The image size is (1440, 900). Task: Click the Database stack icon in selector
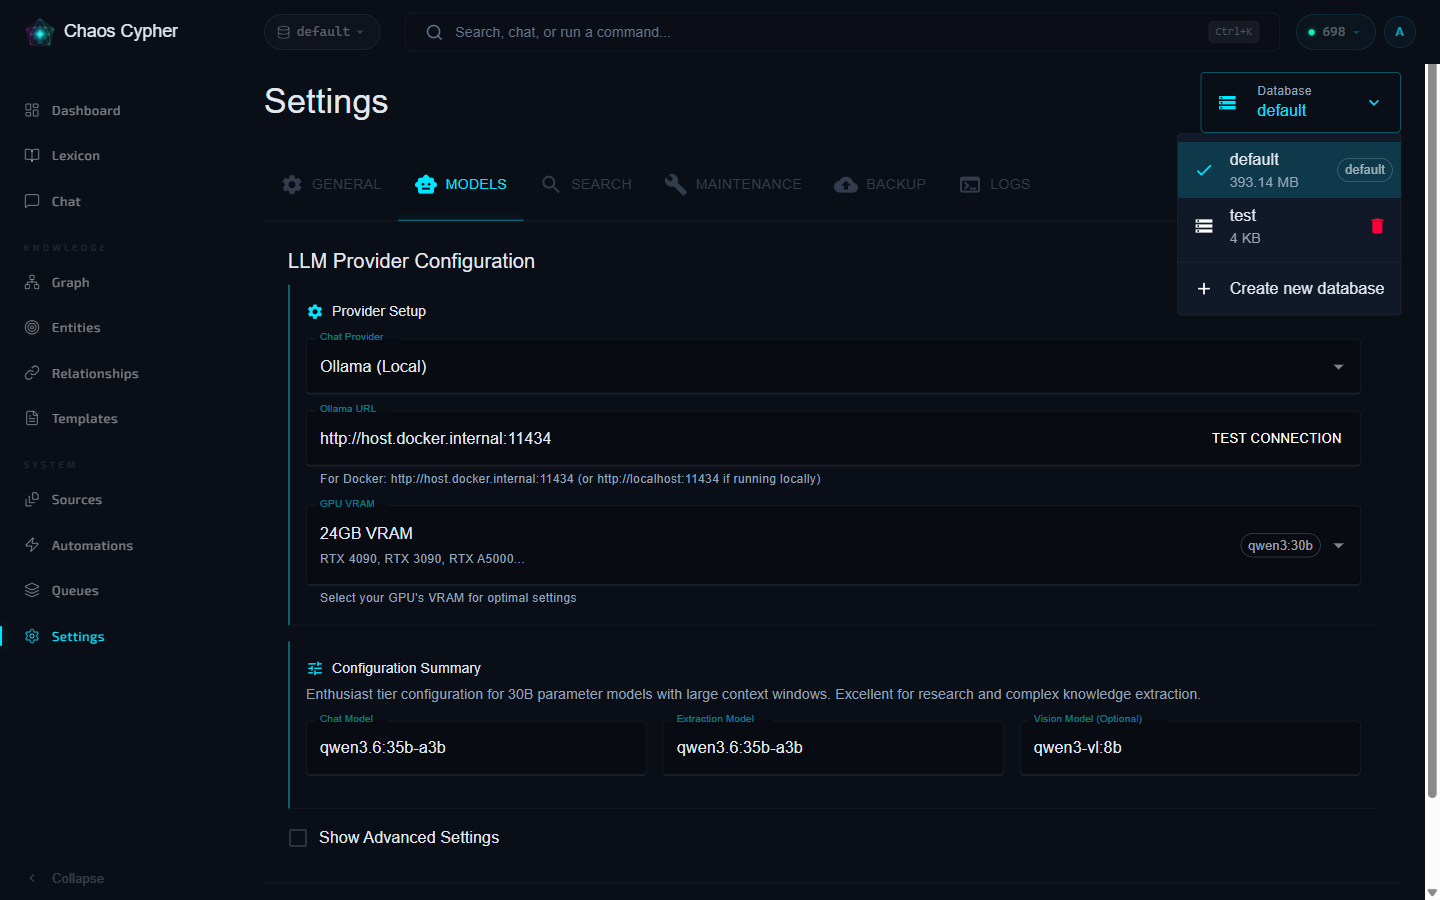tap(1227, 102)
